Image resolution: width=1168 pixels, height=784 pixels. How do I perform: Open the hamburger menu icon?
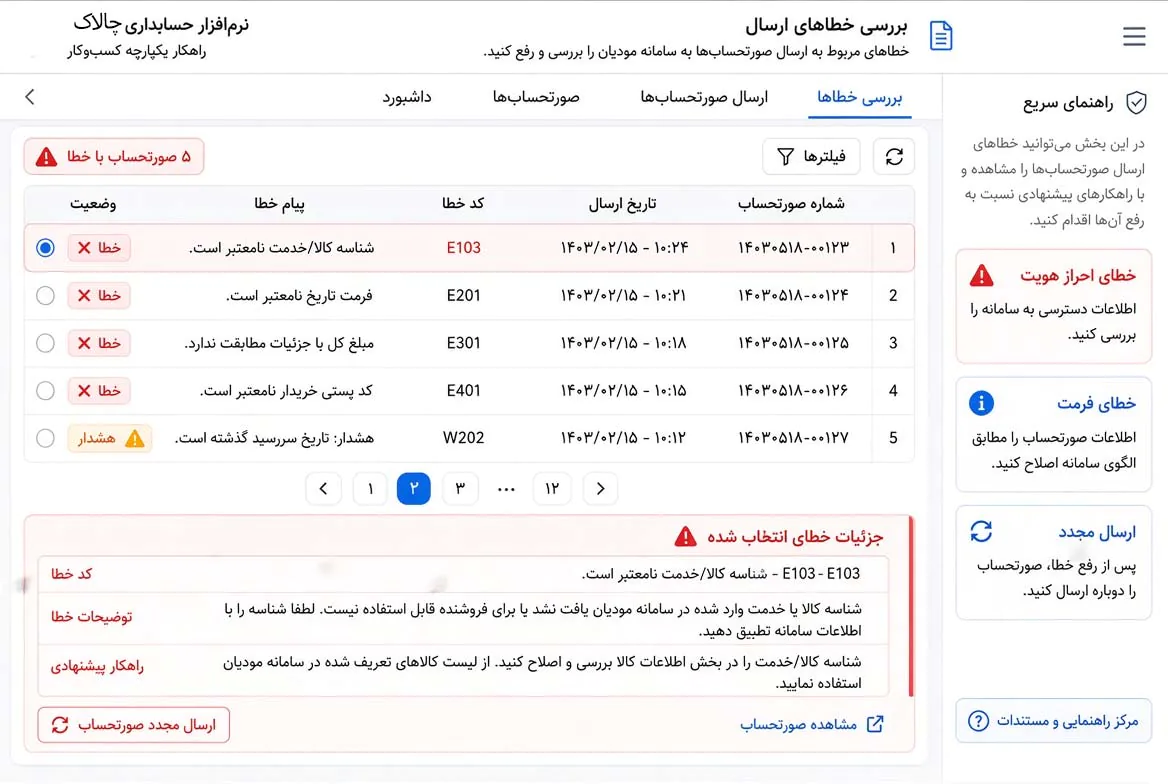click(1134, 36)
